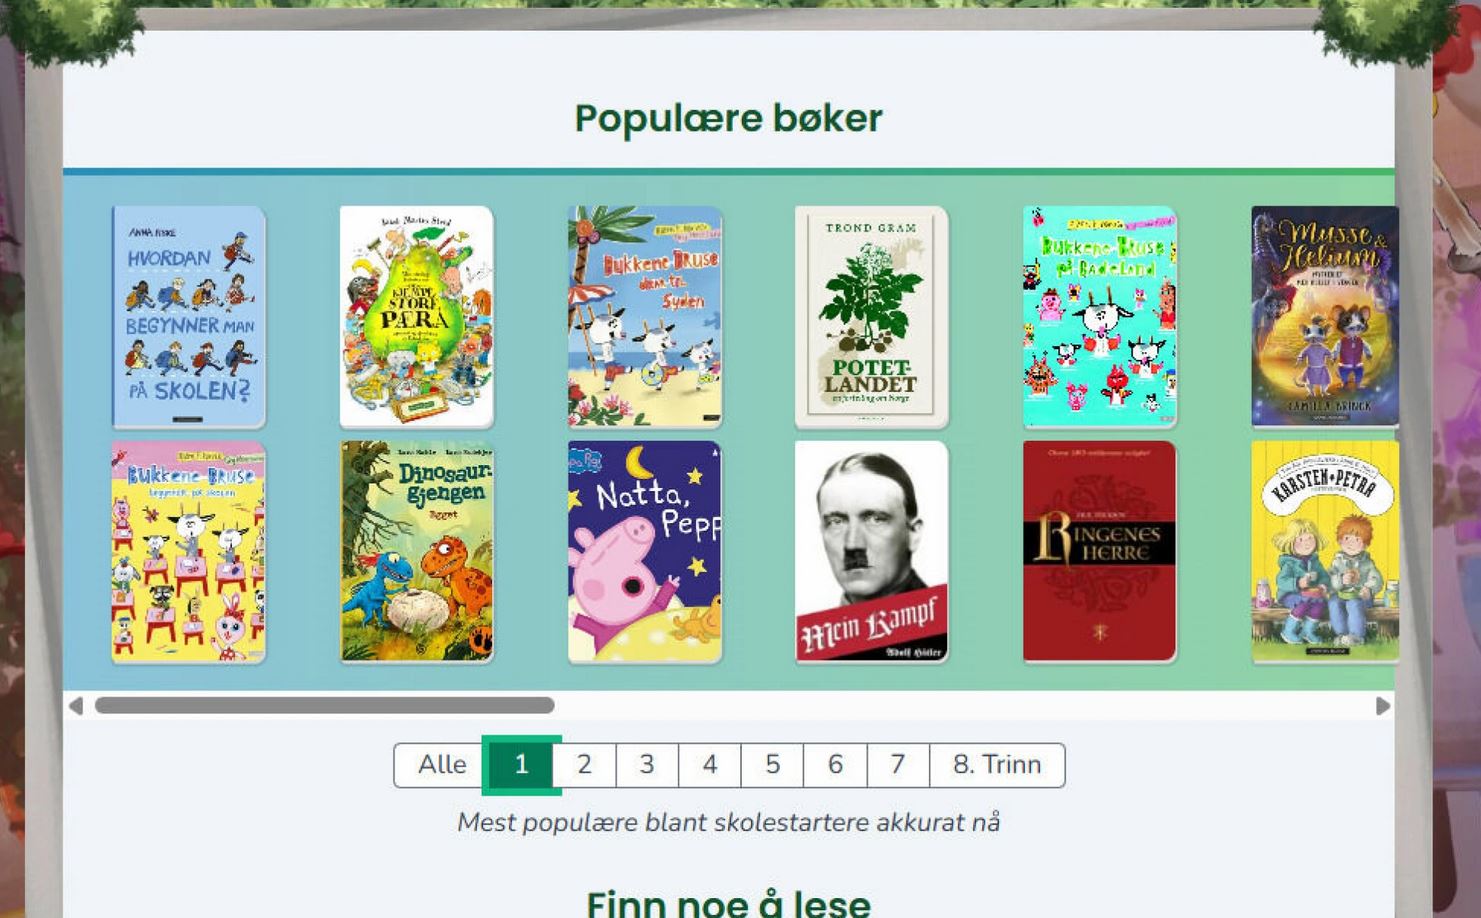This screenshot has width=1481, height=918.
Task: Click the horizontal scrollbar thumb under books
Action: pos(324,706)
